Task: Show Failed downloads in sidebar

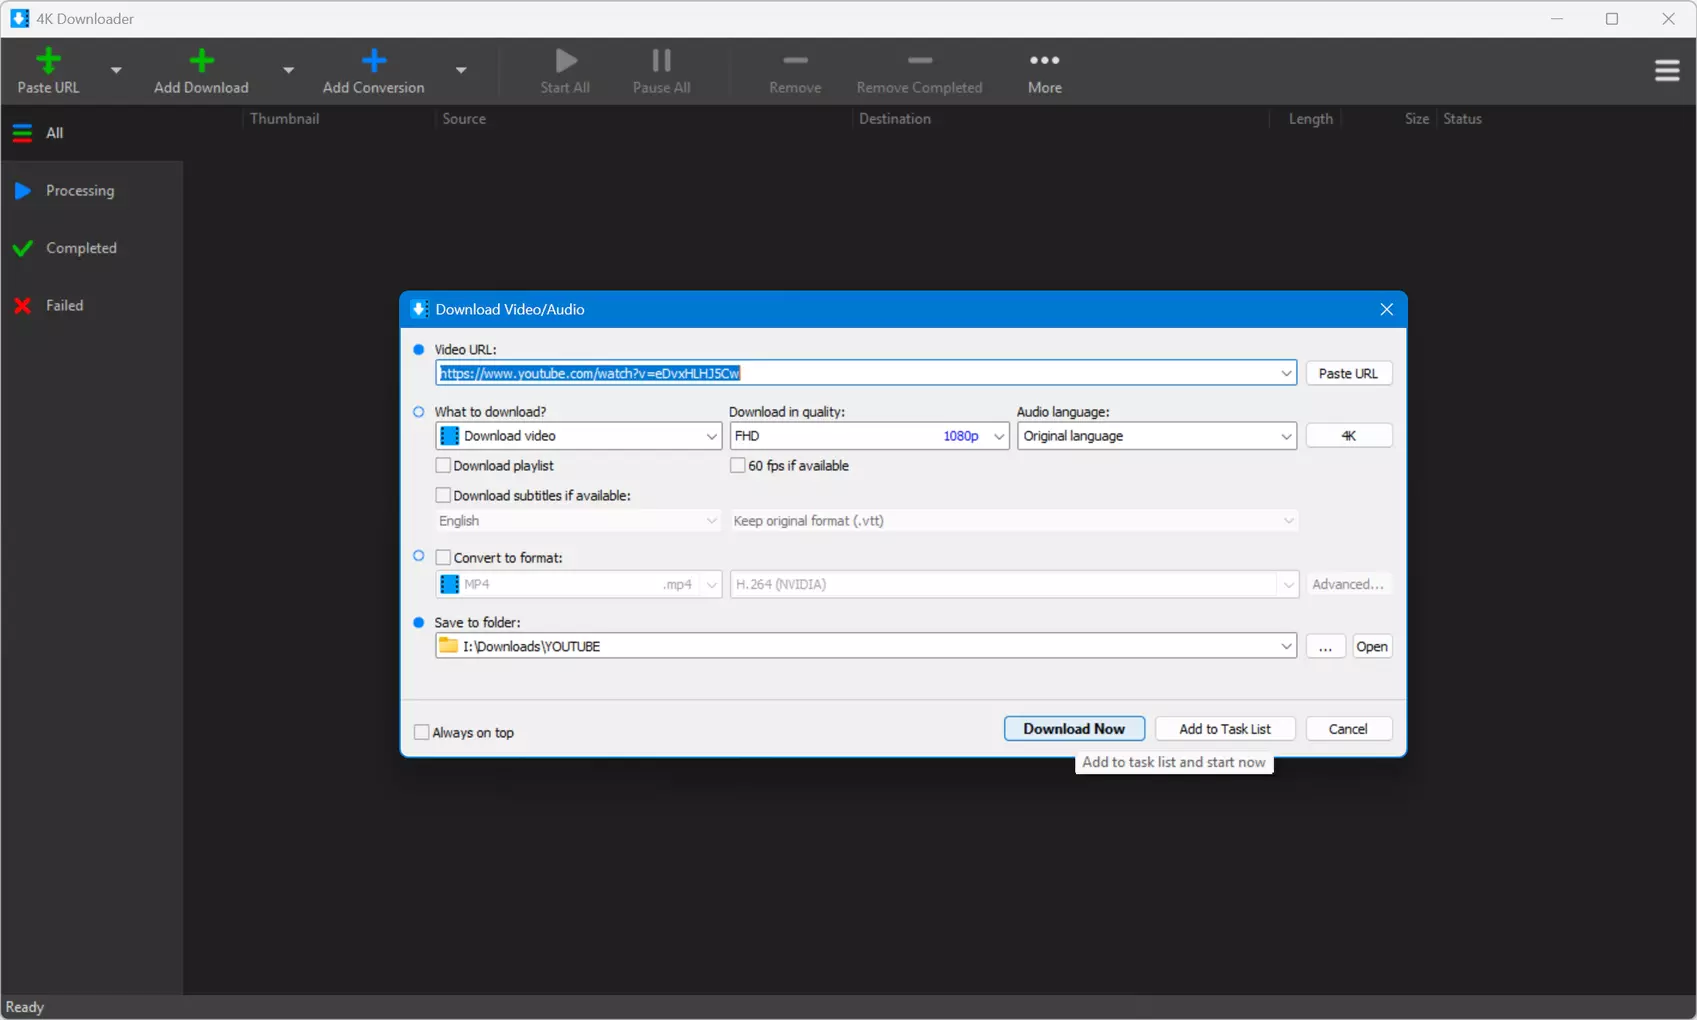Action: click(92, 306)
